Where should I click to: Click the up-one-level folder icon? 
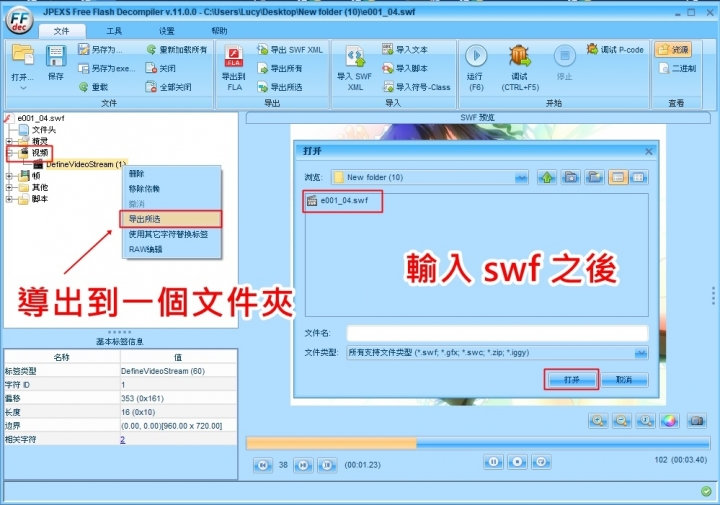(x=546, y=177)
